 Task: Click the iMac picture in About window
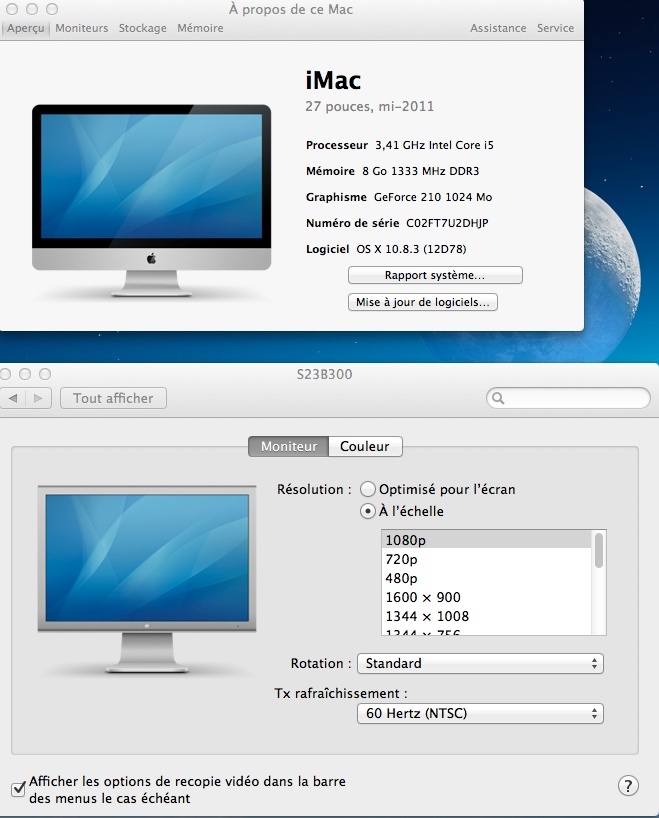pos(151,201)
